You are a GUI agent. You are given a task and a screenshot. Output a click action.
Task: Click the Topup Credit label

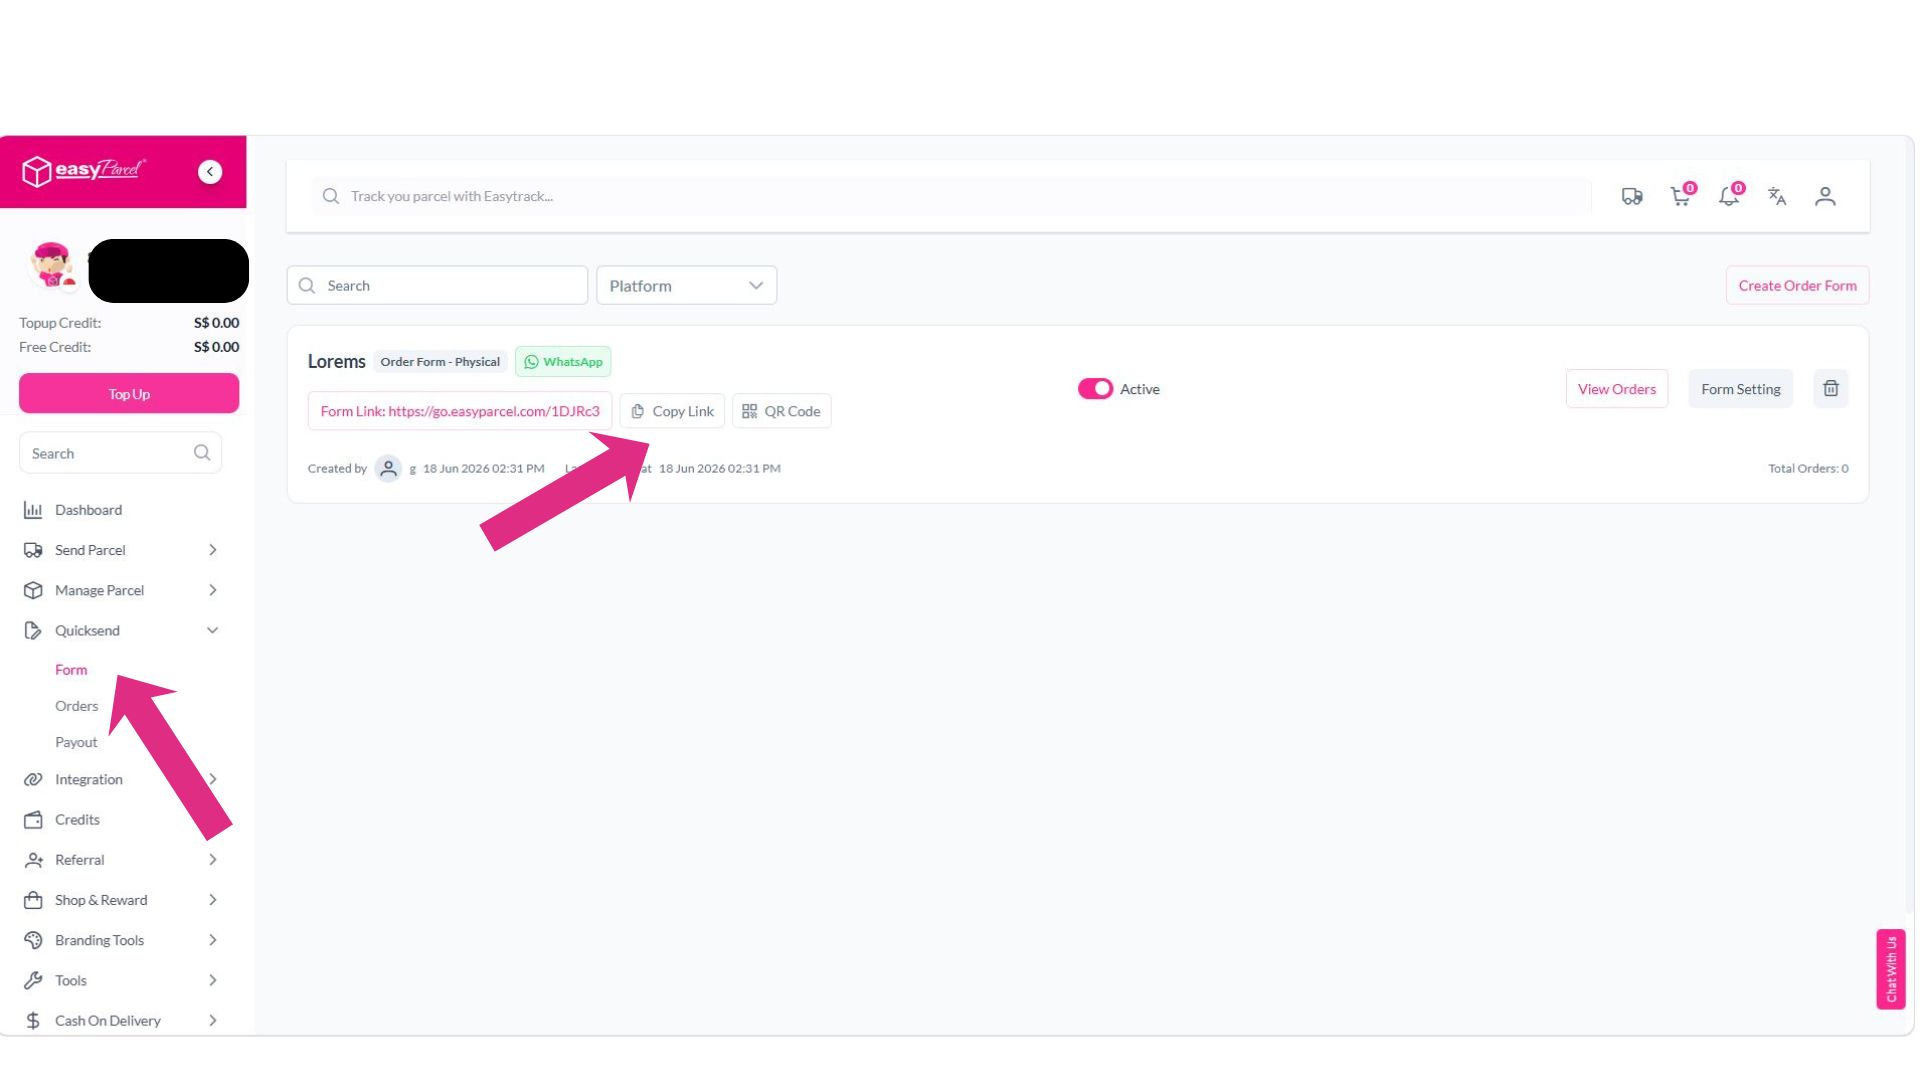[x=60, y=323]
